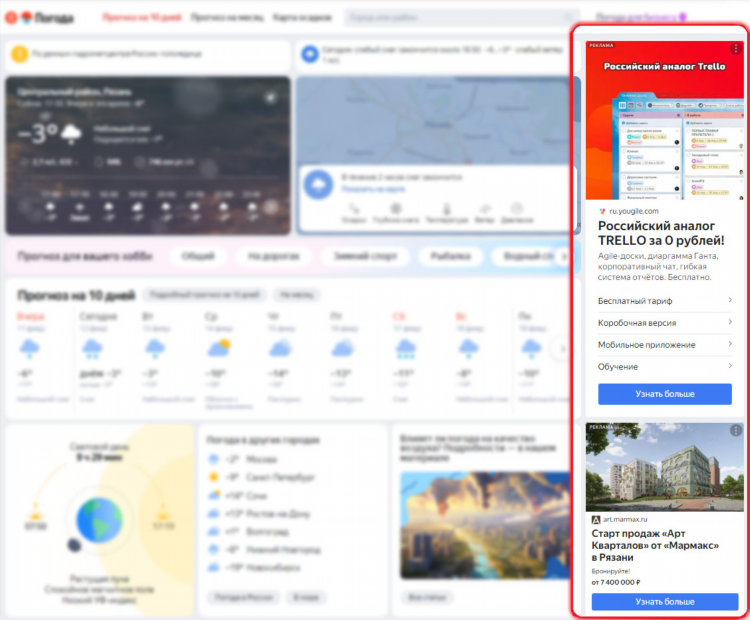Image resolution: width=750 pixels, height=620 pixels.
Task: Click Показать на карте link
Action: click(x=373, y=189)
